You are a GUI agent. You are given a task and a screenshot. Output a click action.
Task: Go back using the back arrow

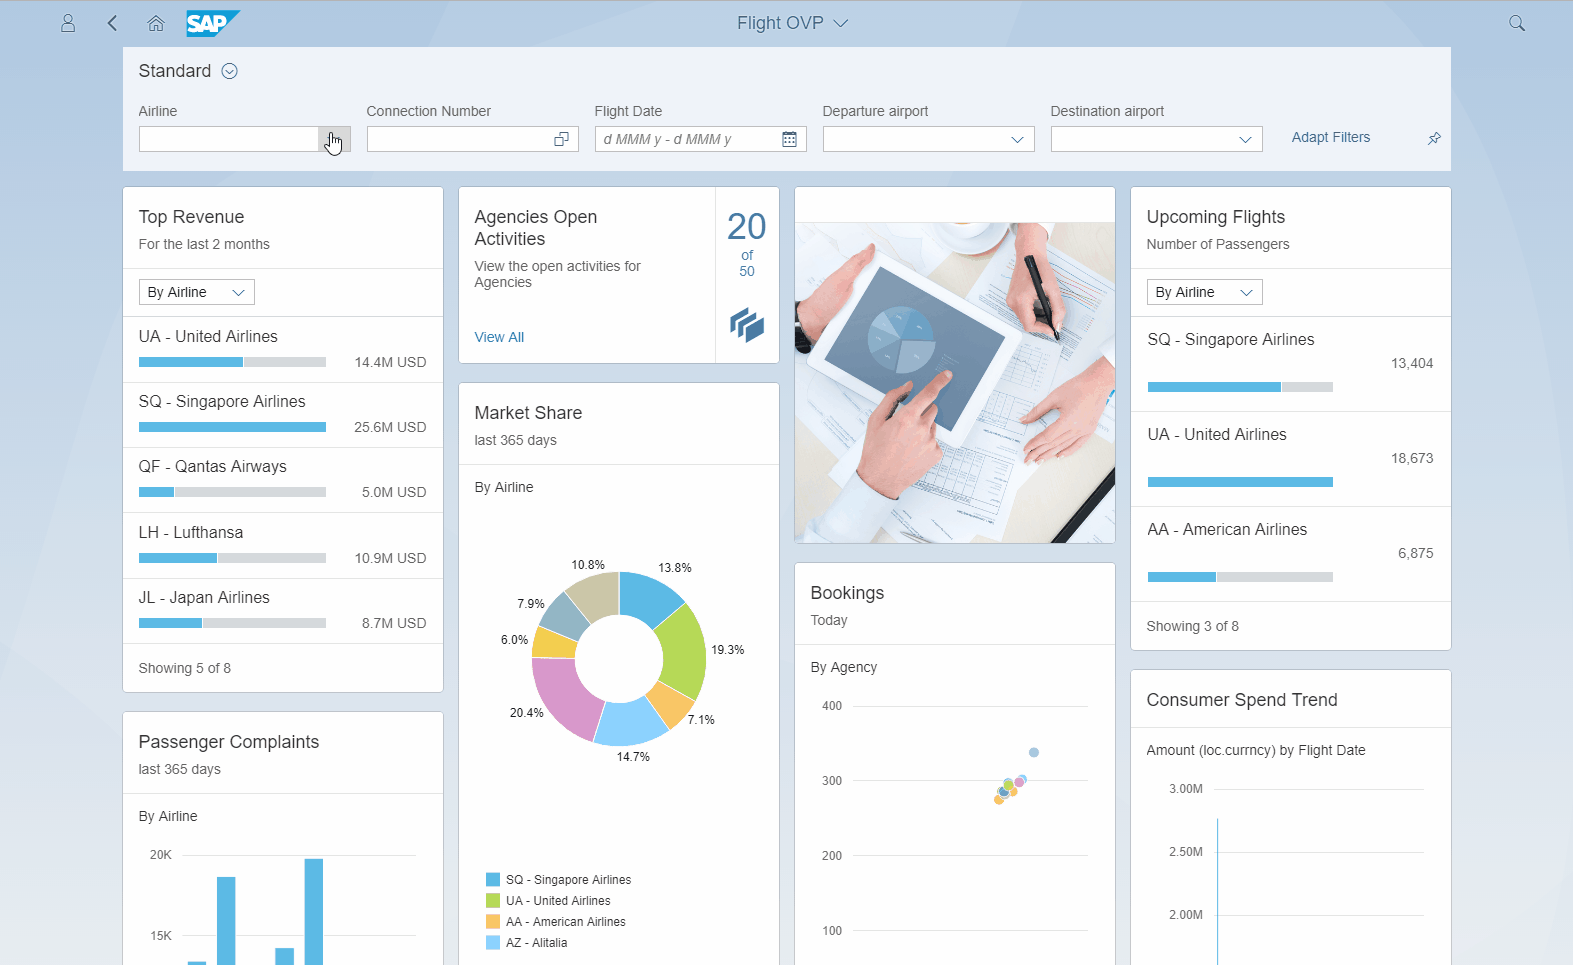click(x=112, y=23)
